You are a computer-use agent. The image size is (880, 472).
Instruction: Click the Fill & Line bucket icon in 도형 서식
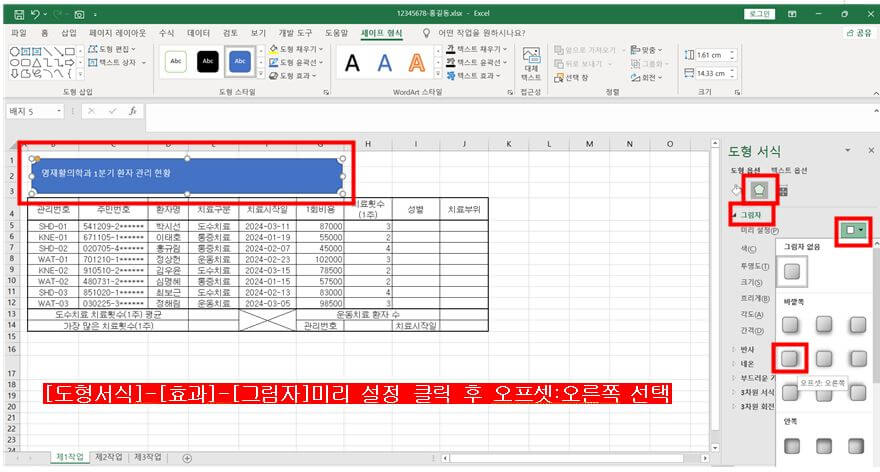pyautogui.click(x=737, y=190)
